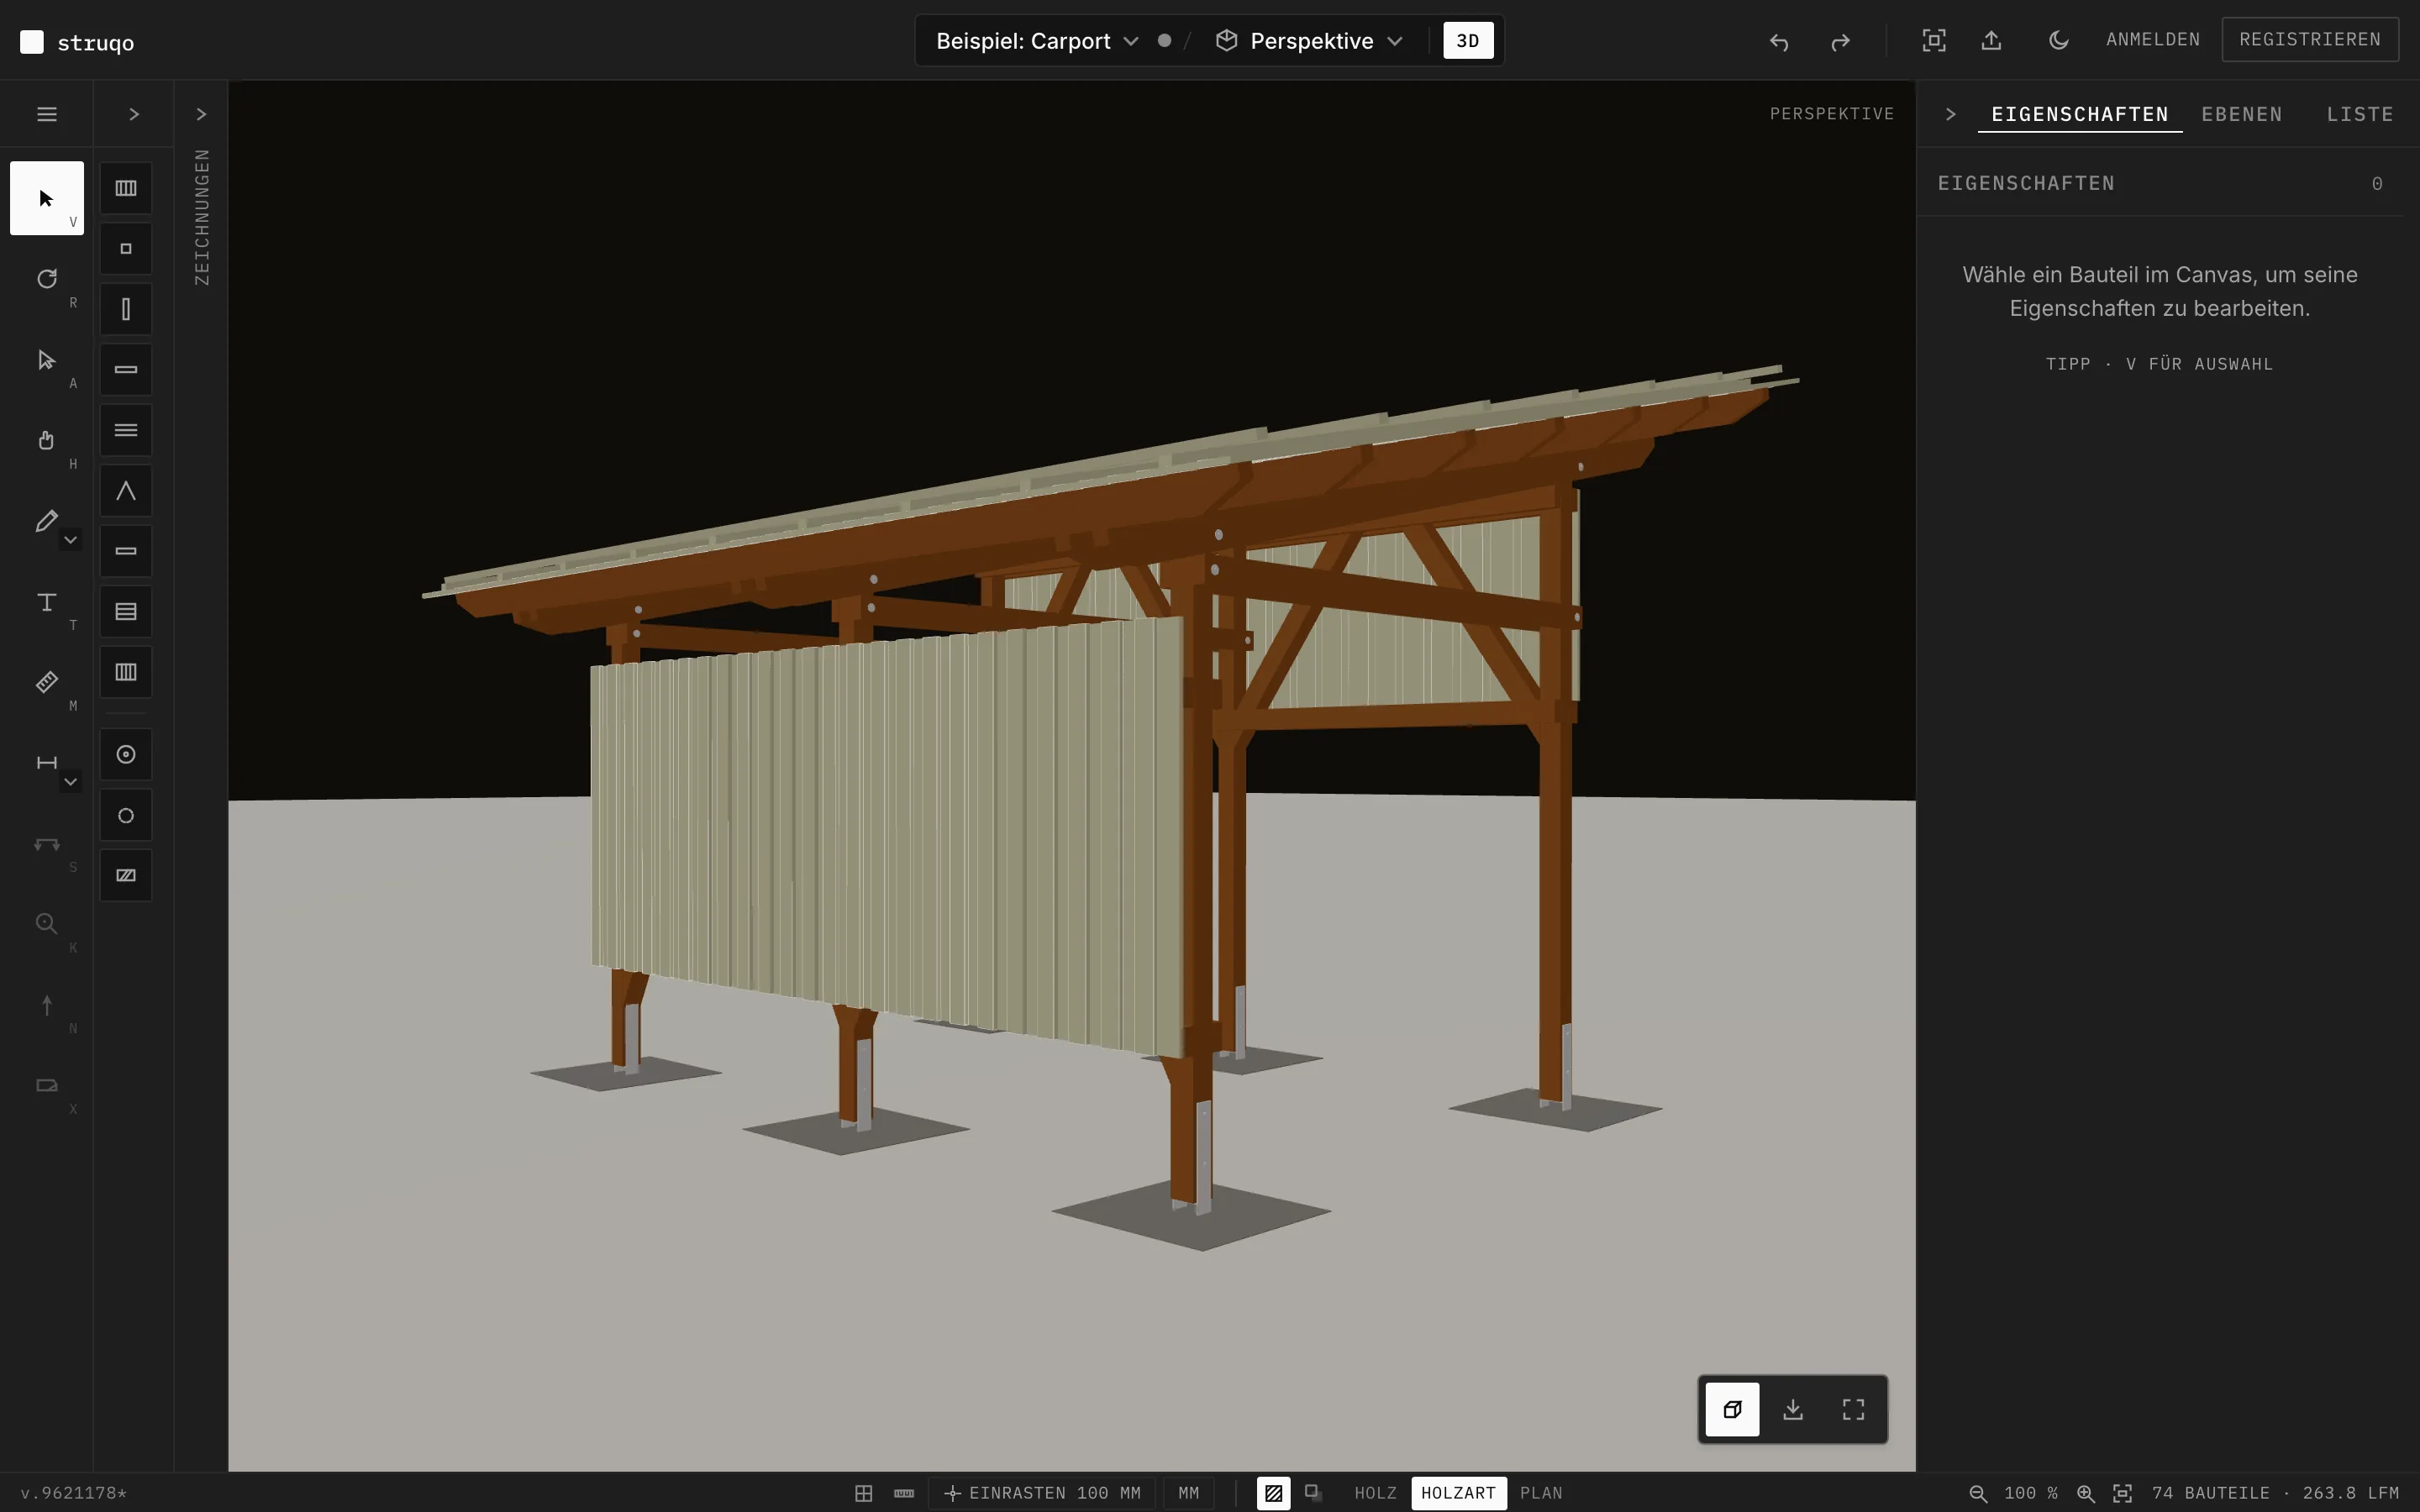Screen dimensions: 2420x1512
Task: Select the HOLZ color mode
Action: pos(1375,1493)
